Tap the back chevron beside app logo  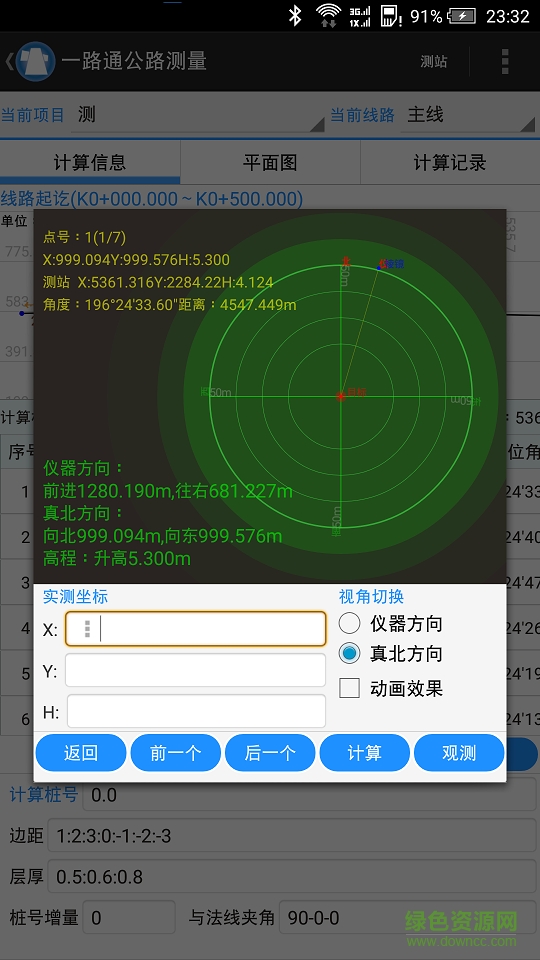tap(9, 61)
